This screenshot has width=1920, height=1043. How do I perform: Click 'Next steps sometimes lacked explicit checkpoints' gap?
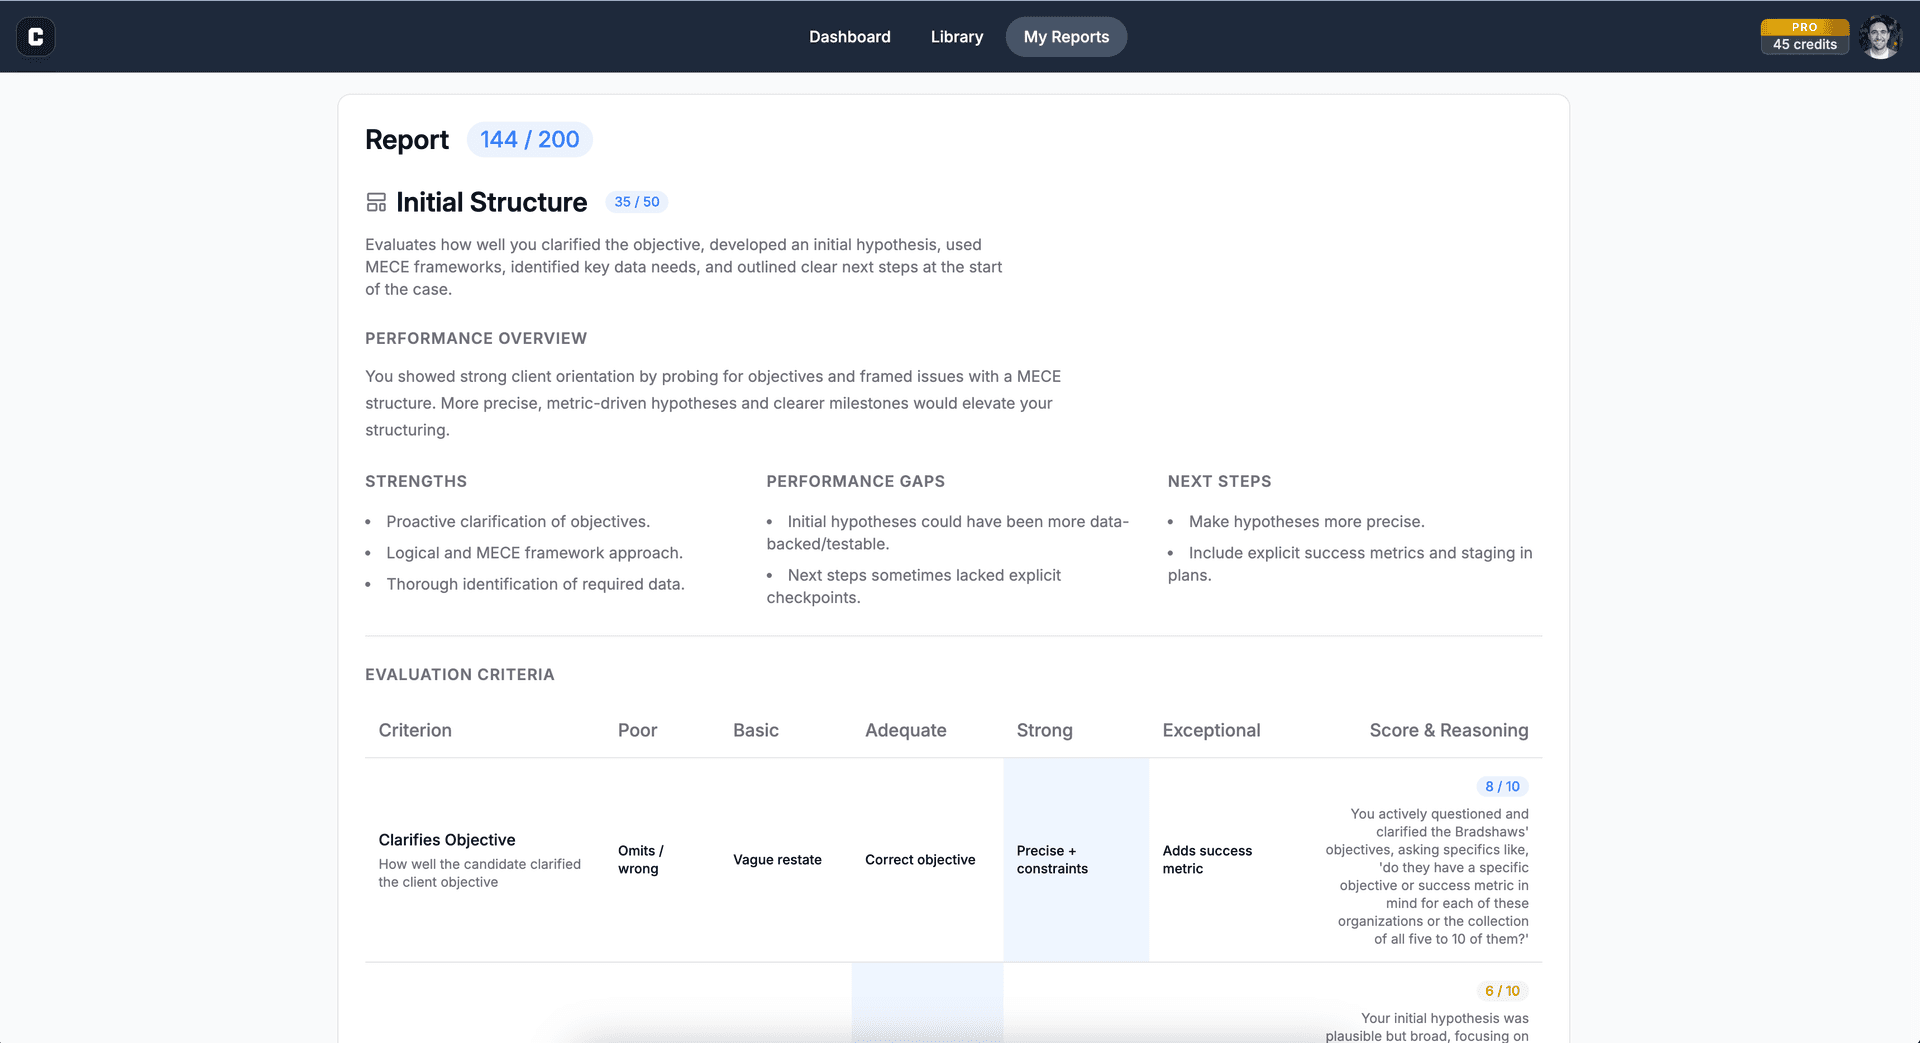click(x=914, y=587)
